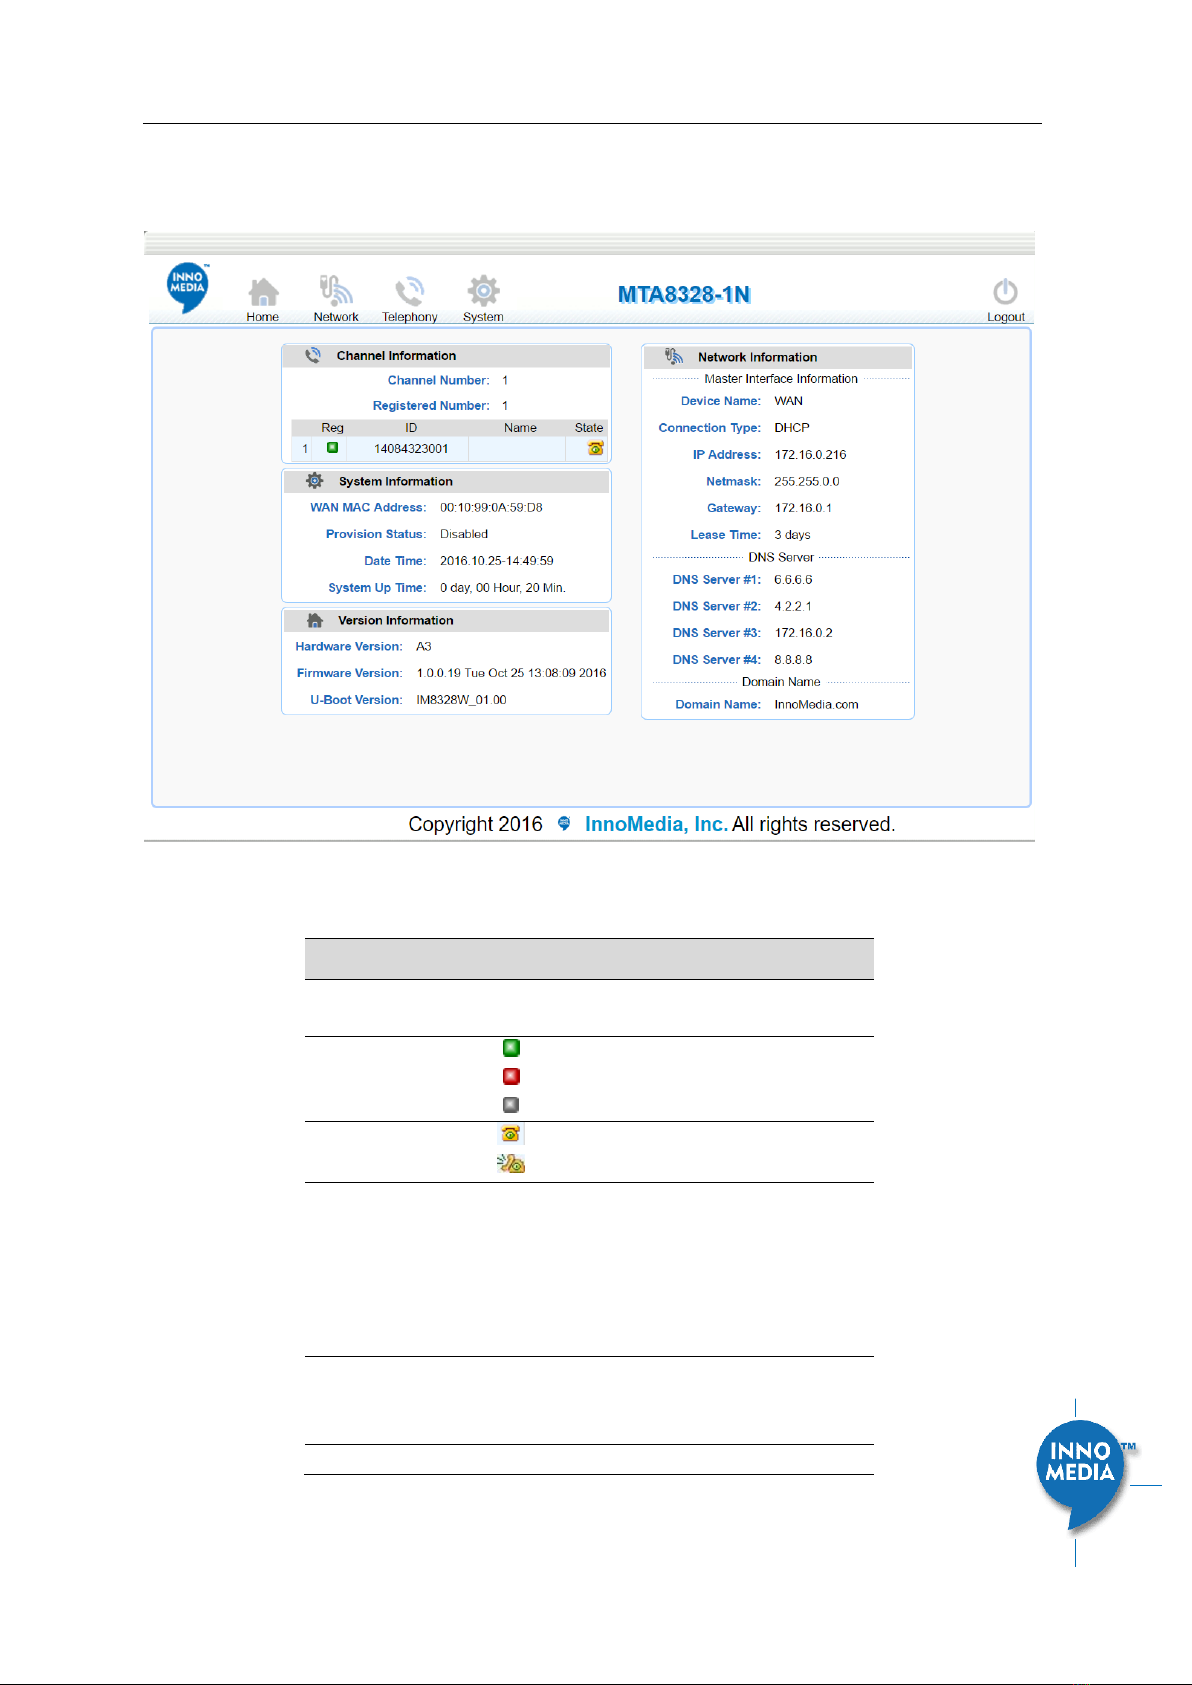Click Netmask value 255.255.0.0

807,482
